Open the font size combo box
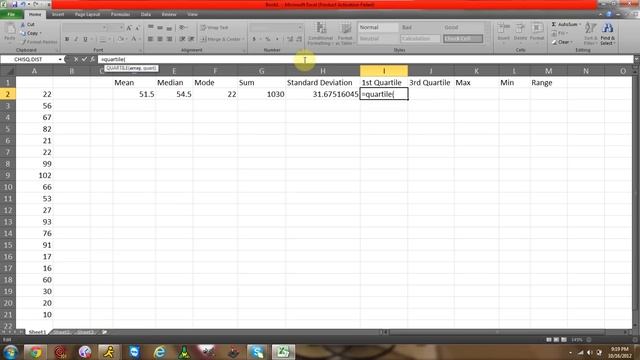Screen dimensions: 640x360 (116, 28)
